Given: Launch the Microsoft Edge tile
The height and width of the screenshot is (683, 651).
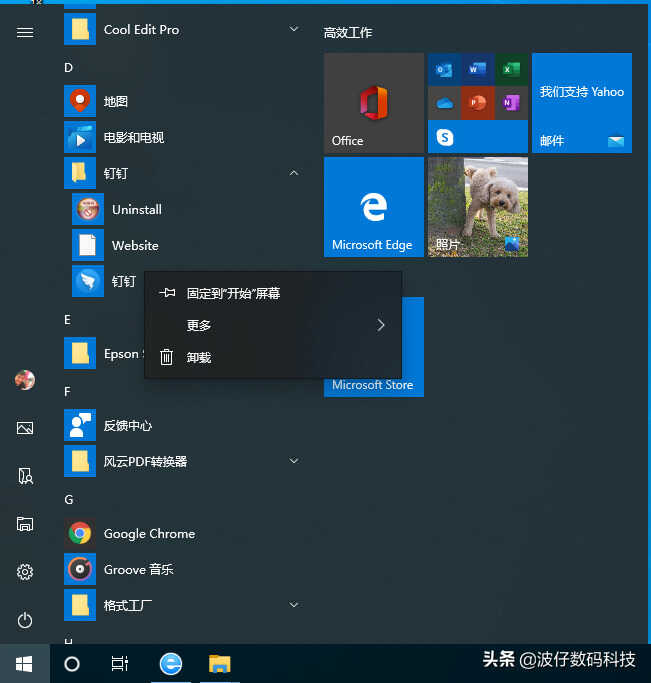Looking at the screenshot, I should coord(374,207).
